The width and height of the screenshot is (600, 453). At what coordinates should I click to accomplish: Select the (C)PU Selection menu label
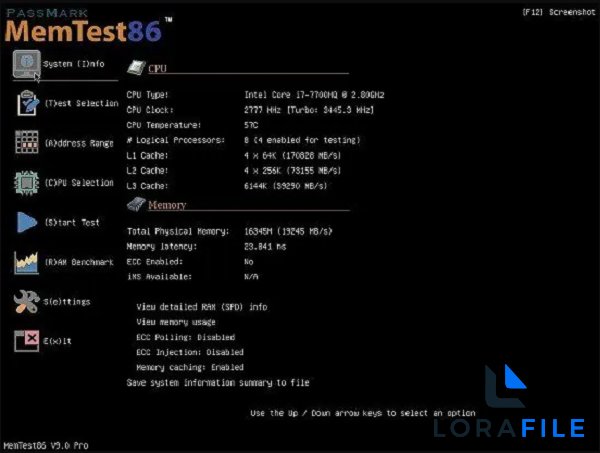79,183
